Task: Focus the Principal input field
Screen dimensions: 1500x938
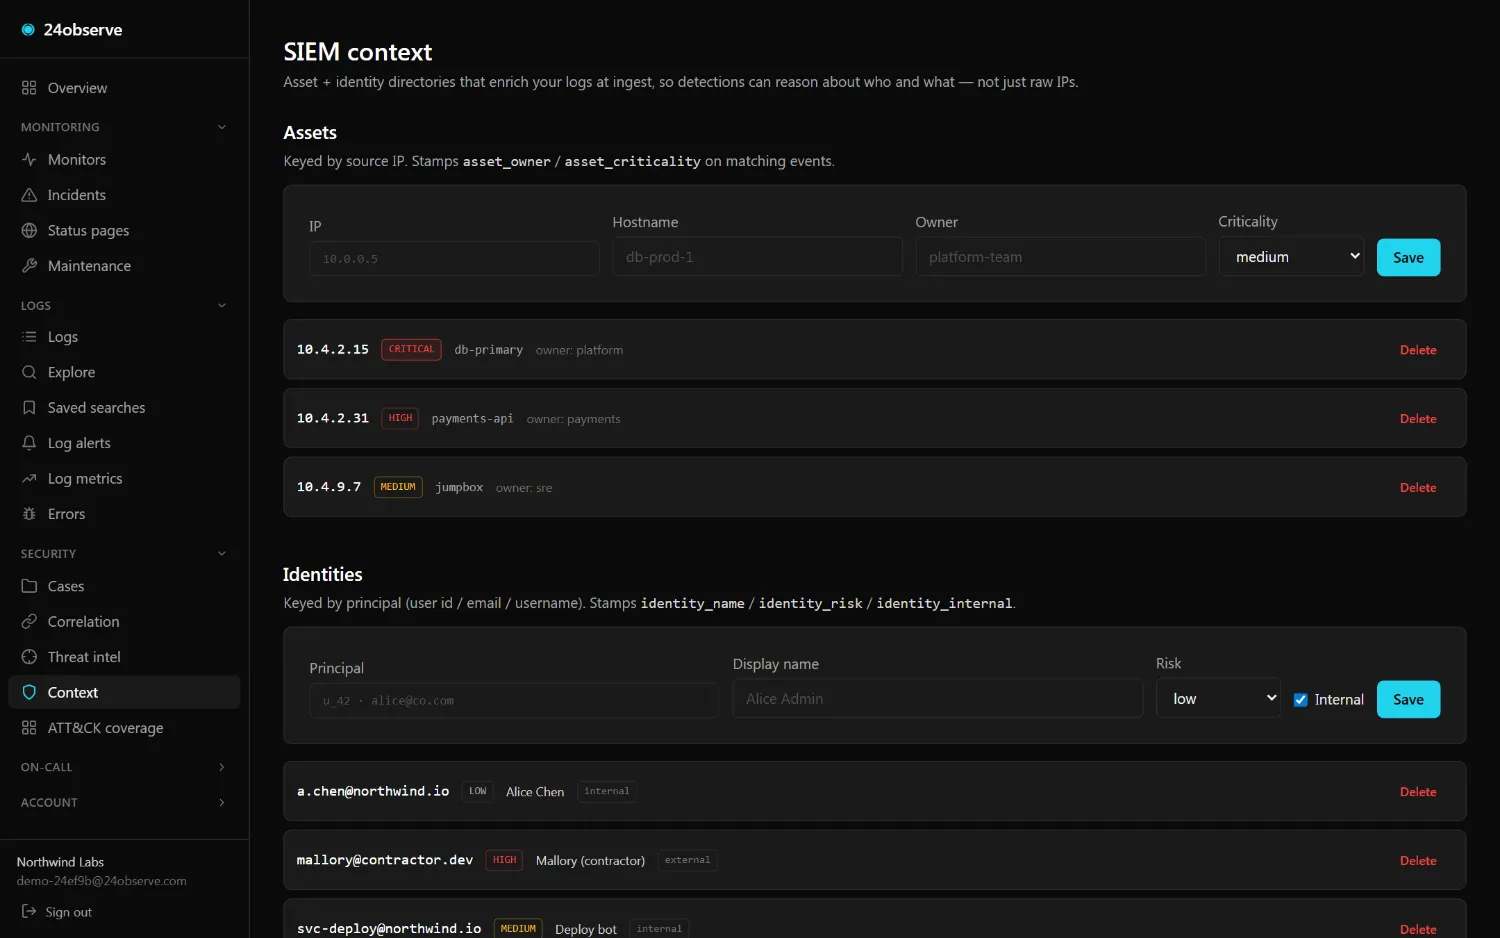Action: [514, 701]
